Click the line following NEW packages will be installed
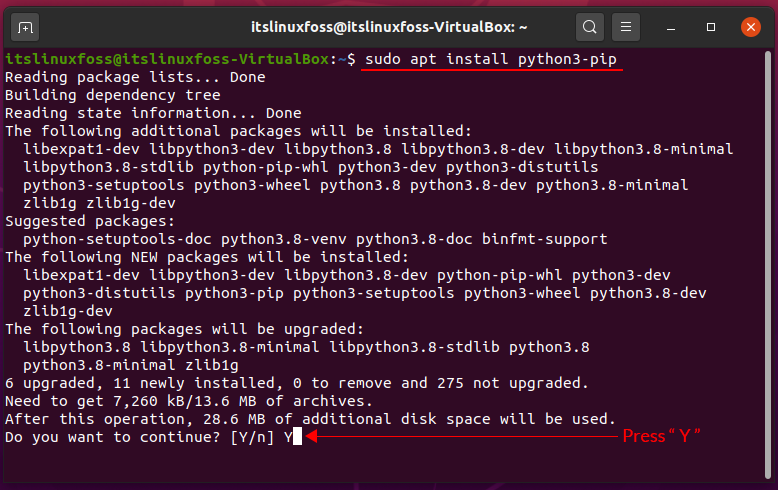 tap(207, 257)
